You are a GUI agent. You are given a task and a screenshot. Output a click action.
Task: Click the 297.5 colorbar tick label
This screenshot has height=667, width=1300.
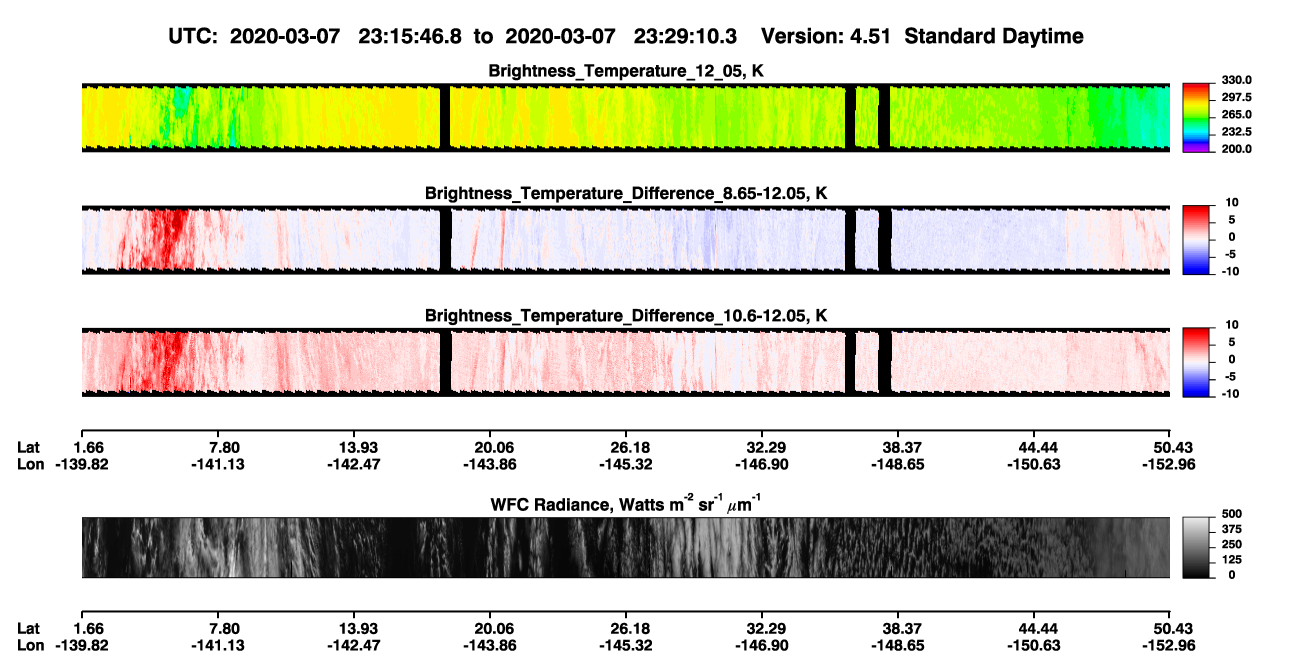click(x=1237, y=98)
